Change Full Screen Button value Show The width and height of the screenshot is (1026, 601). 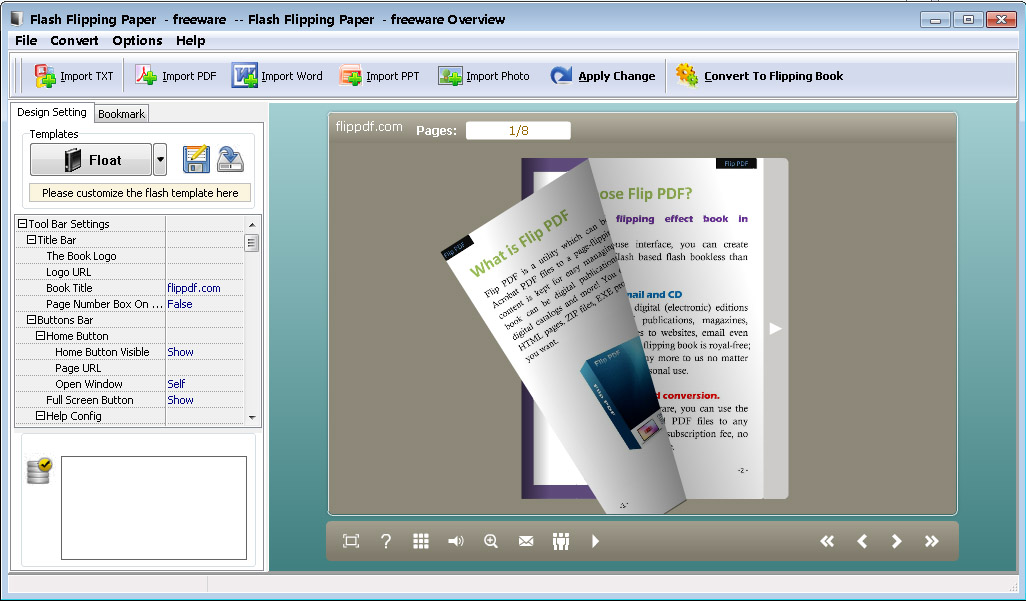point(205,400)
